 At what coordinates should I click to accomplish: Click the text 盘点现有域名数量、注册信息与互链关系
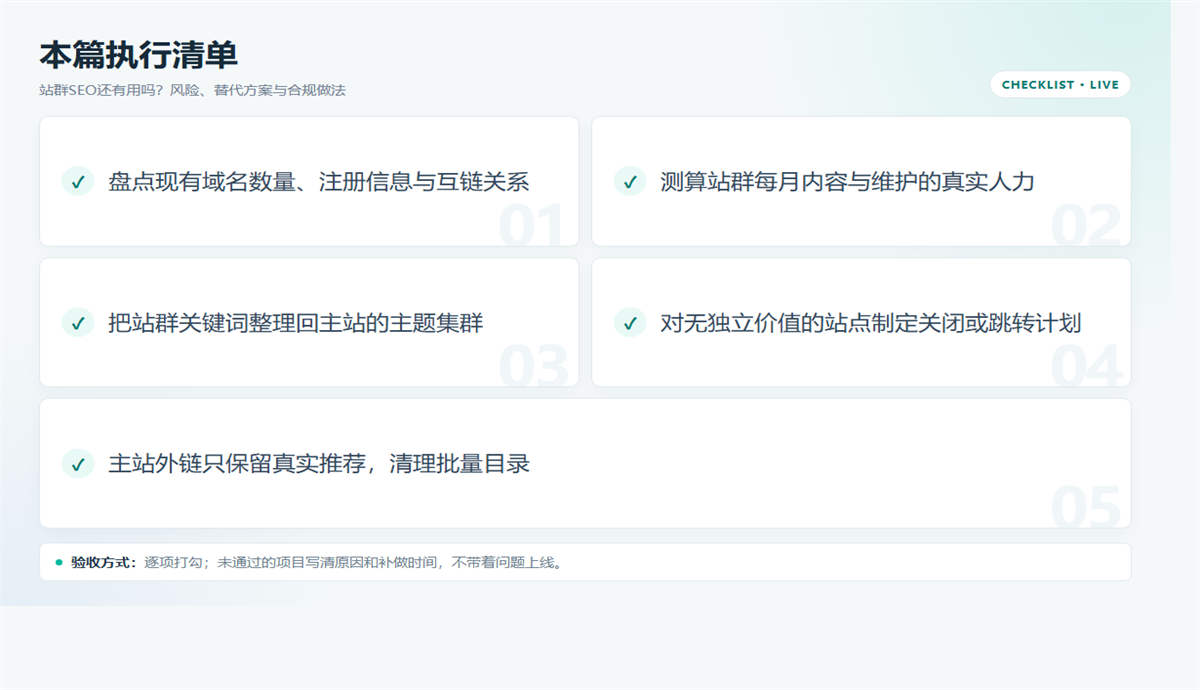(319, 182)
